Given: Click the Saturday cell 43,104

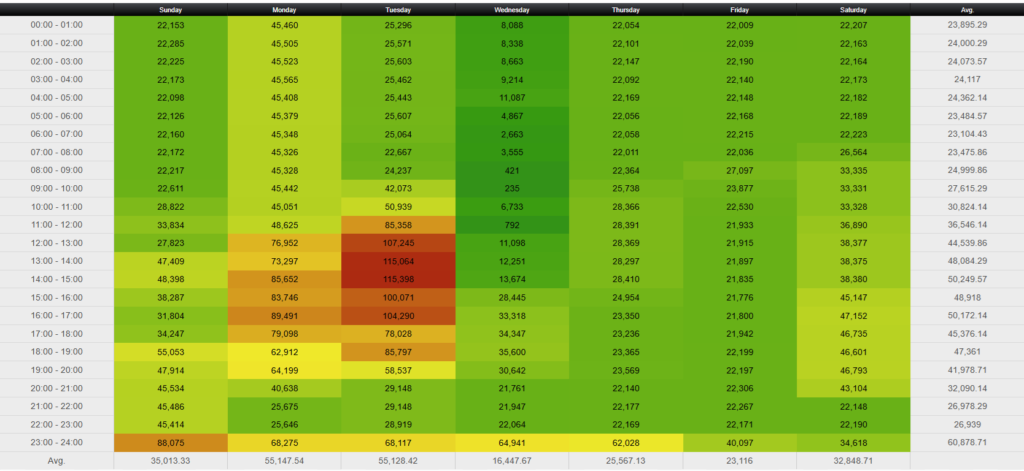Looking at the screenshot, I should [854, 388].
